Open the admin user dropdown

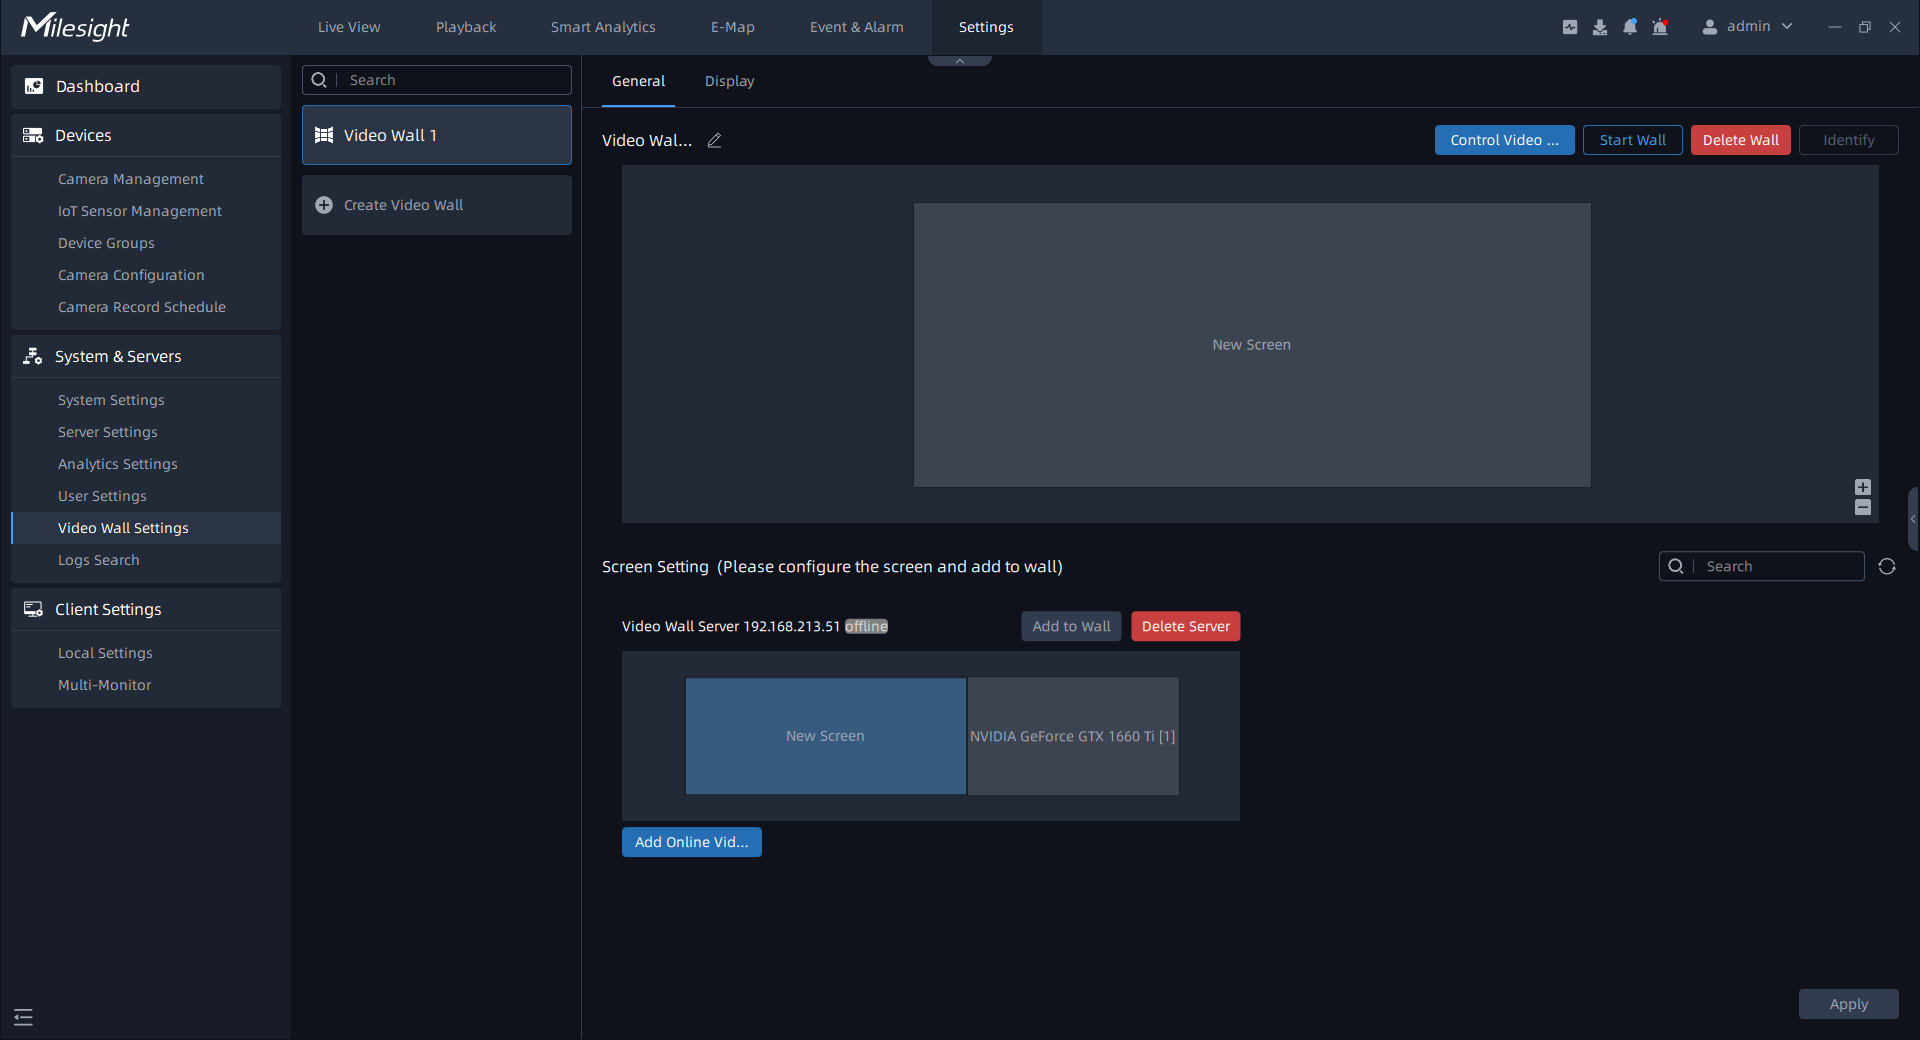[1748, 27]
